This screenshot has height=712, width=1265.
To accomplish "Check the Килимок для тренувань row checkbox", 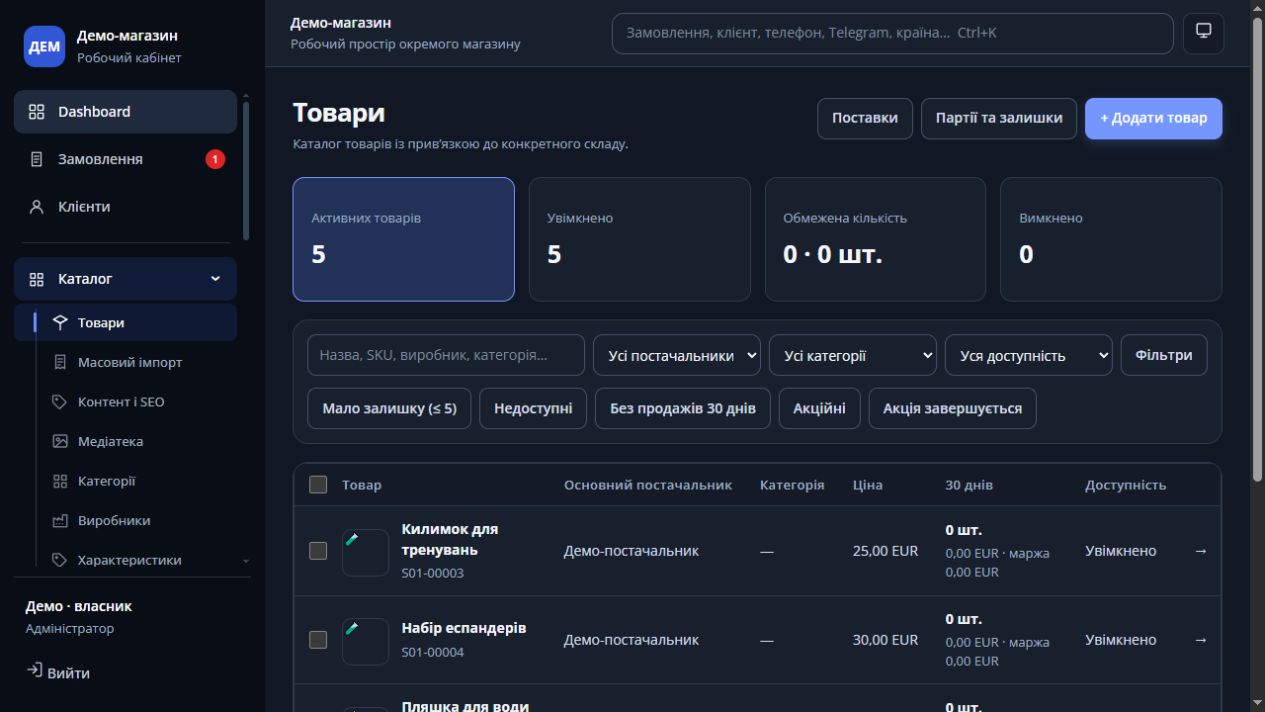I will point(318,551).
